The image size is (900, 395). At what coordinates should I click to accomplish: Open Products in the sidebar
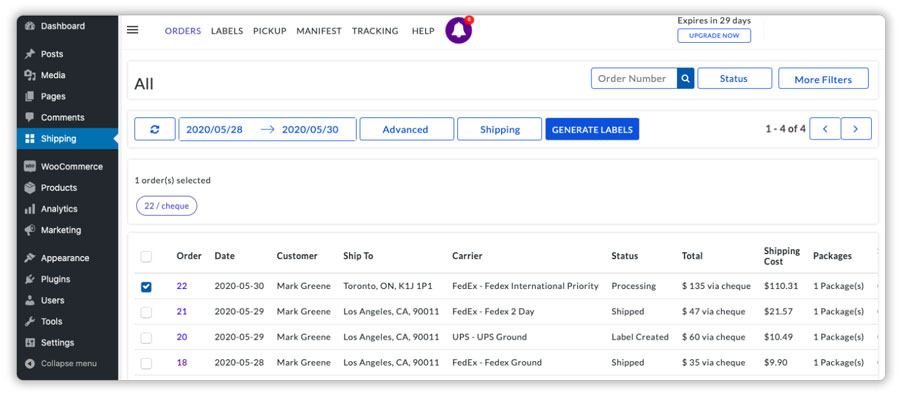pyautogui.click(x=67, y=188)
